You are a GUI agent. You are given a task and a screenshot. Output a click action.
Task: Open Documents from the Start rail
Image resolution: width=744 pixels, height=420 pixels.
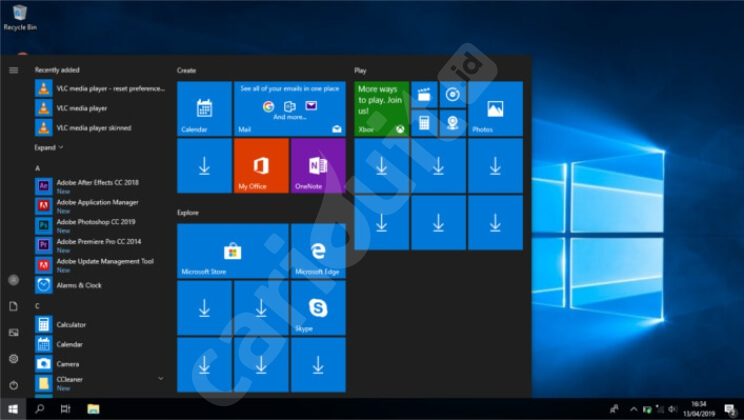tap(13, 306)
